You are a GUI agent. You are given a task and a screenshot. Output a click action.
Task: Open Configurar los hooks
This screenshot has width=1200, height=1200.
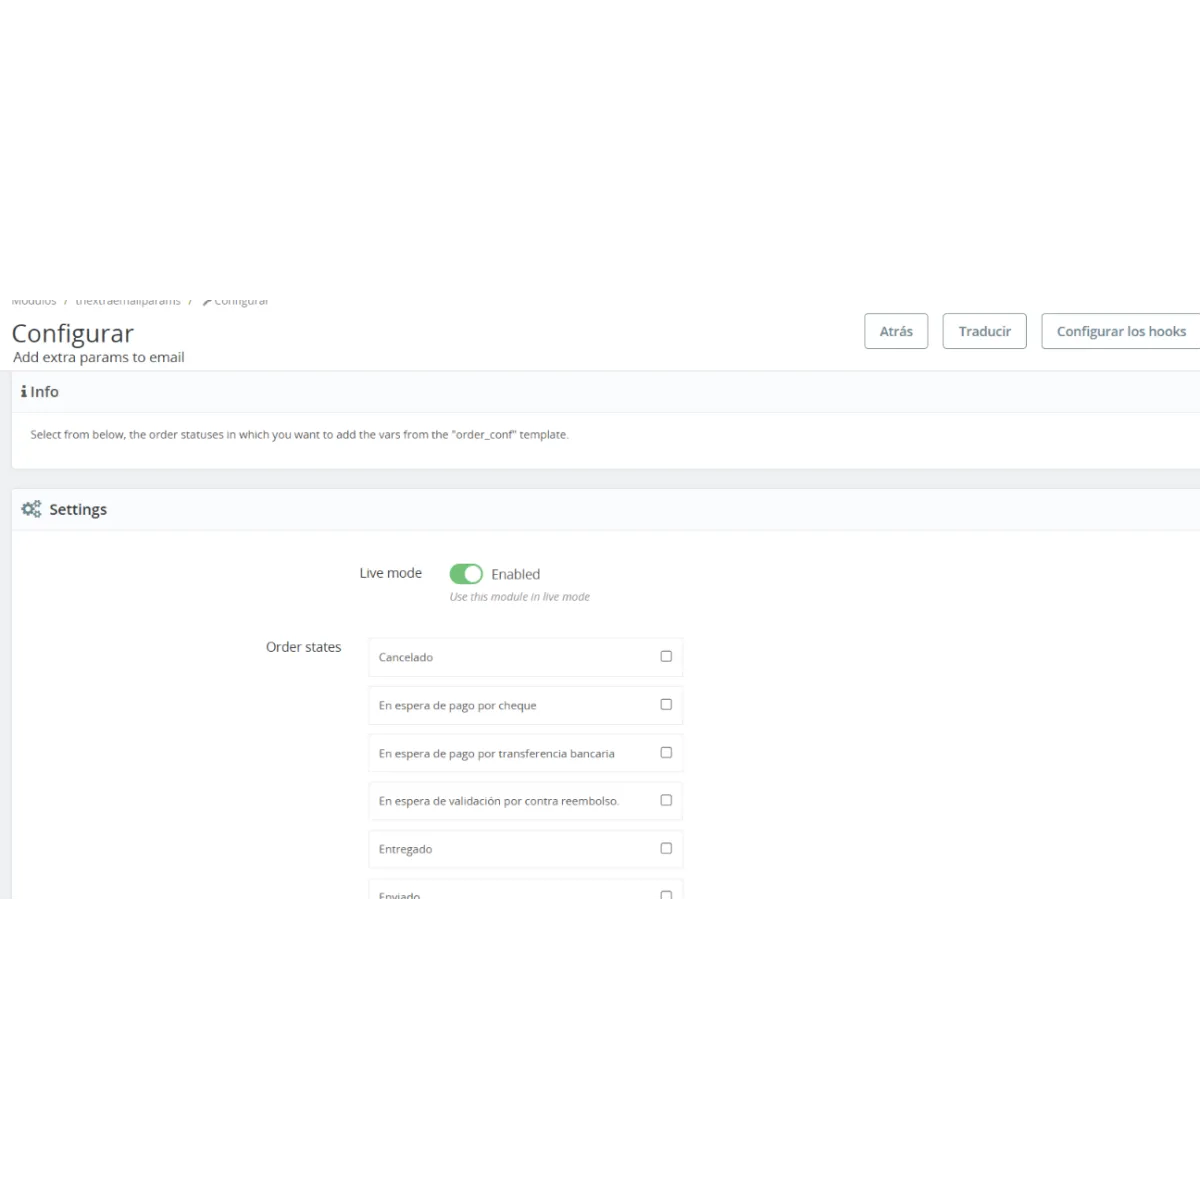(1120, 331)
